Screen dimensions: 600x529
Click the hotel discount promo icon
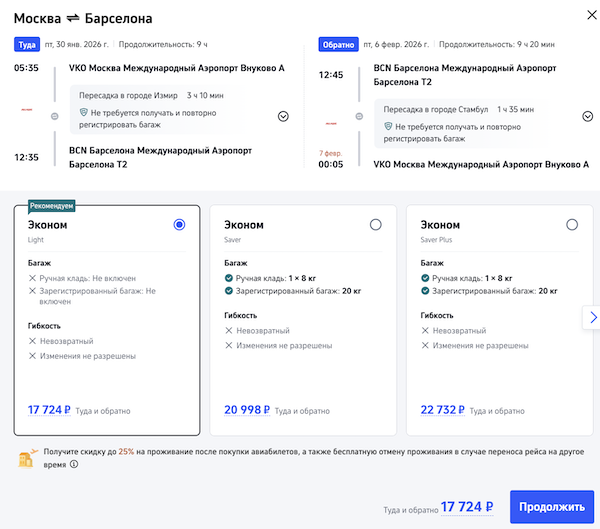coord(26,458)
